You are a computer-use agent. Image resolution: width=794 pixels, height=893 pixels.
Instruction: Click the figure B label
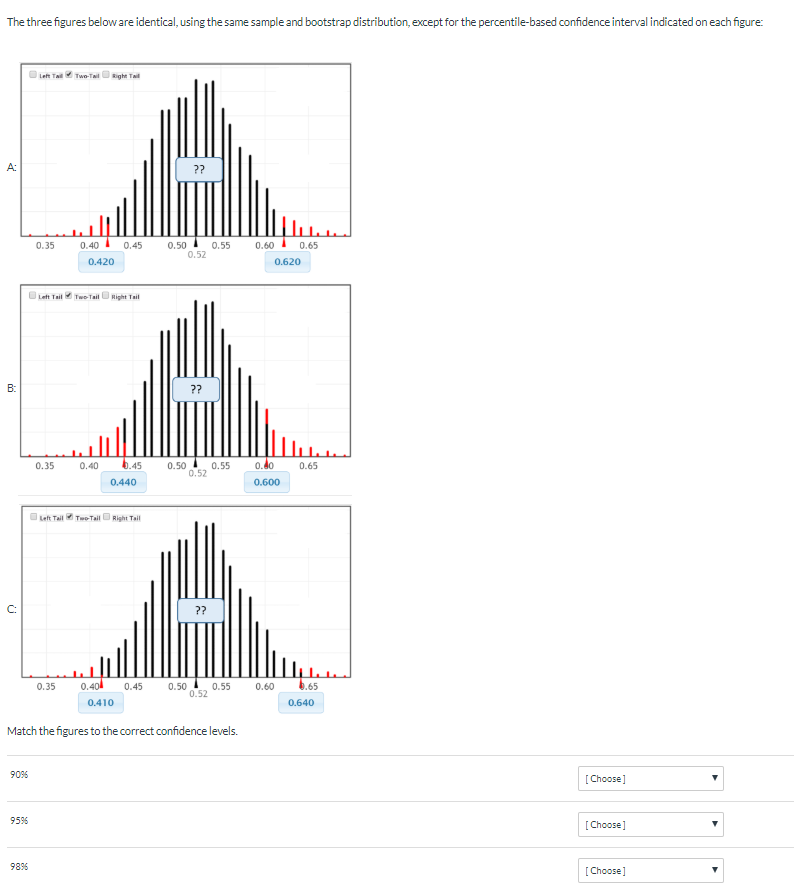click(x=11, y=388)
